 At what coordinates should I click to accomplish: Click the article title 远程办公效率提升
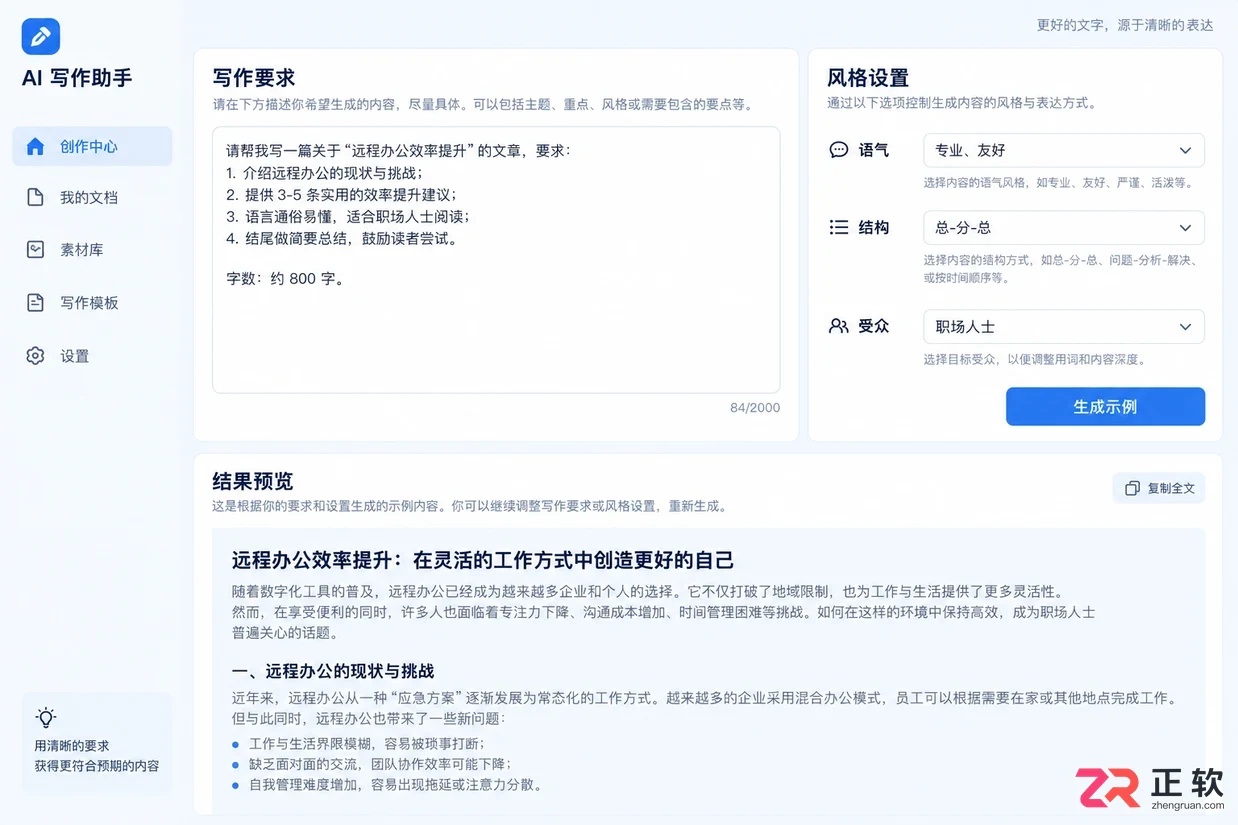pos(482,560)
